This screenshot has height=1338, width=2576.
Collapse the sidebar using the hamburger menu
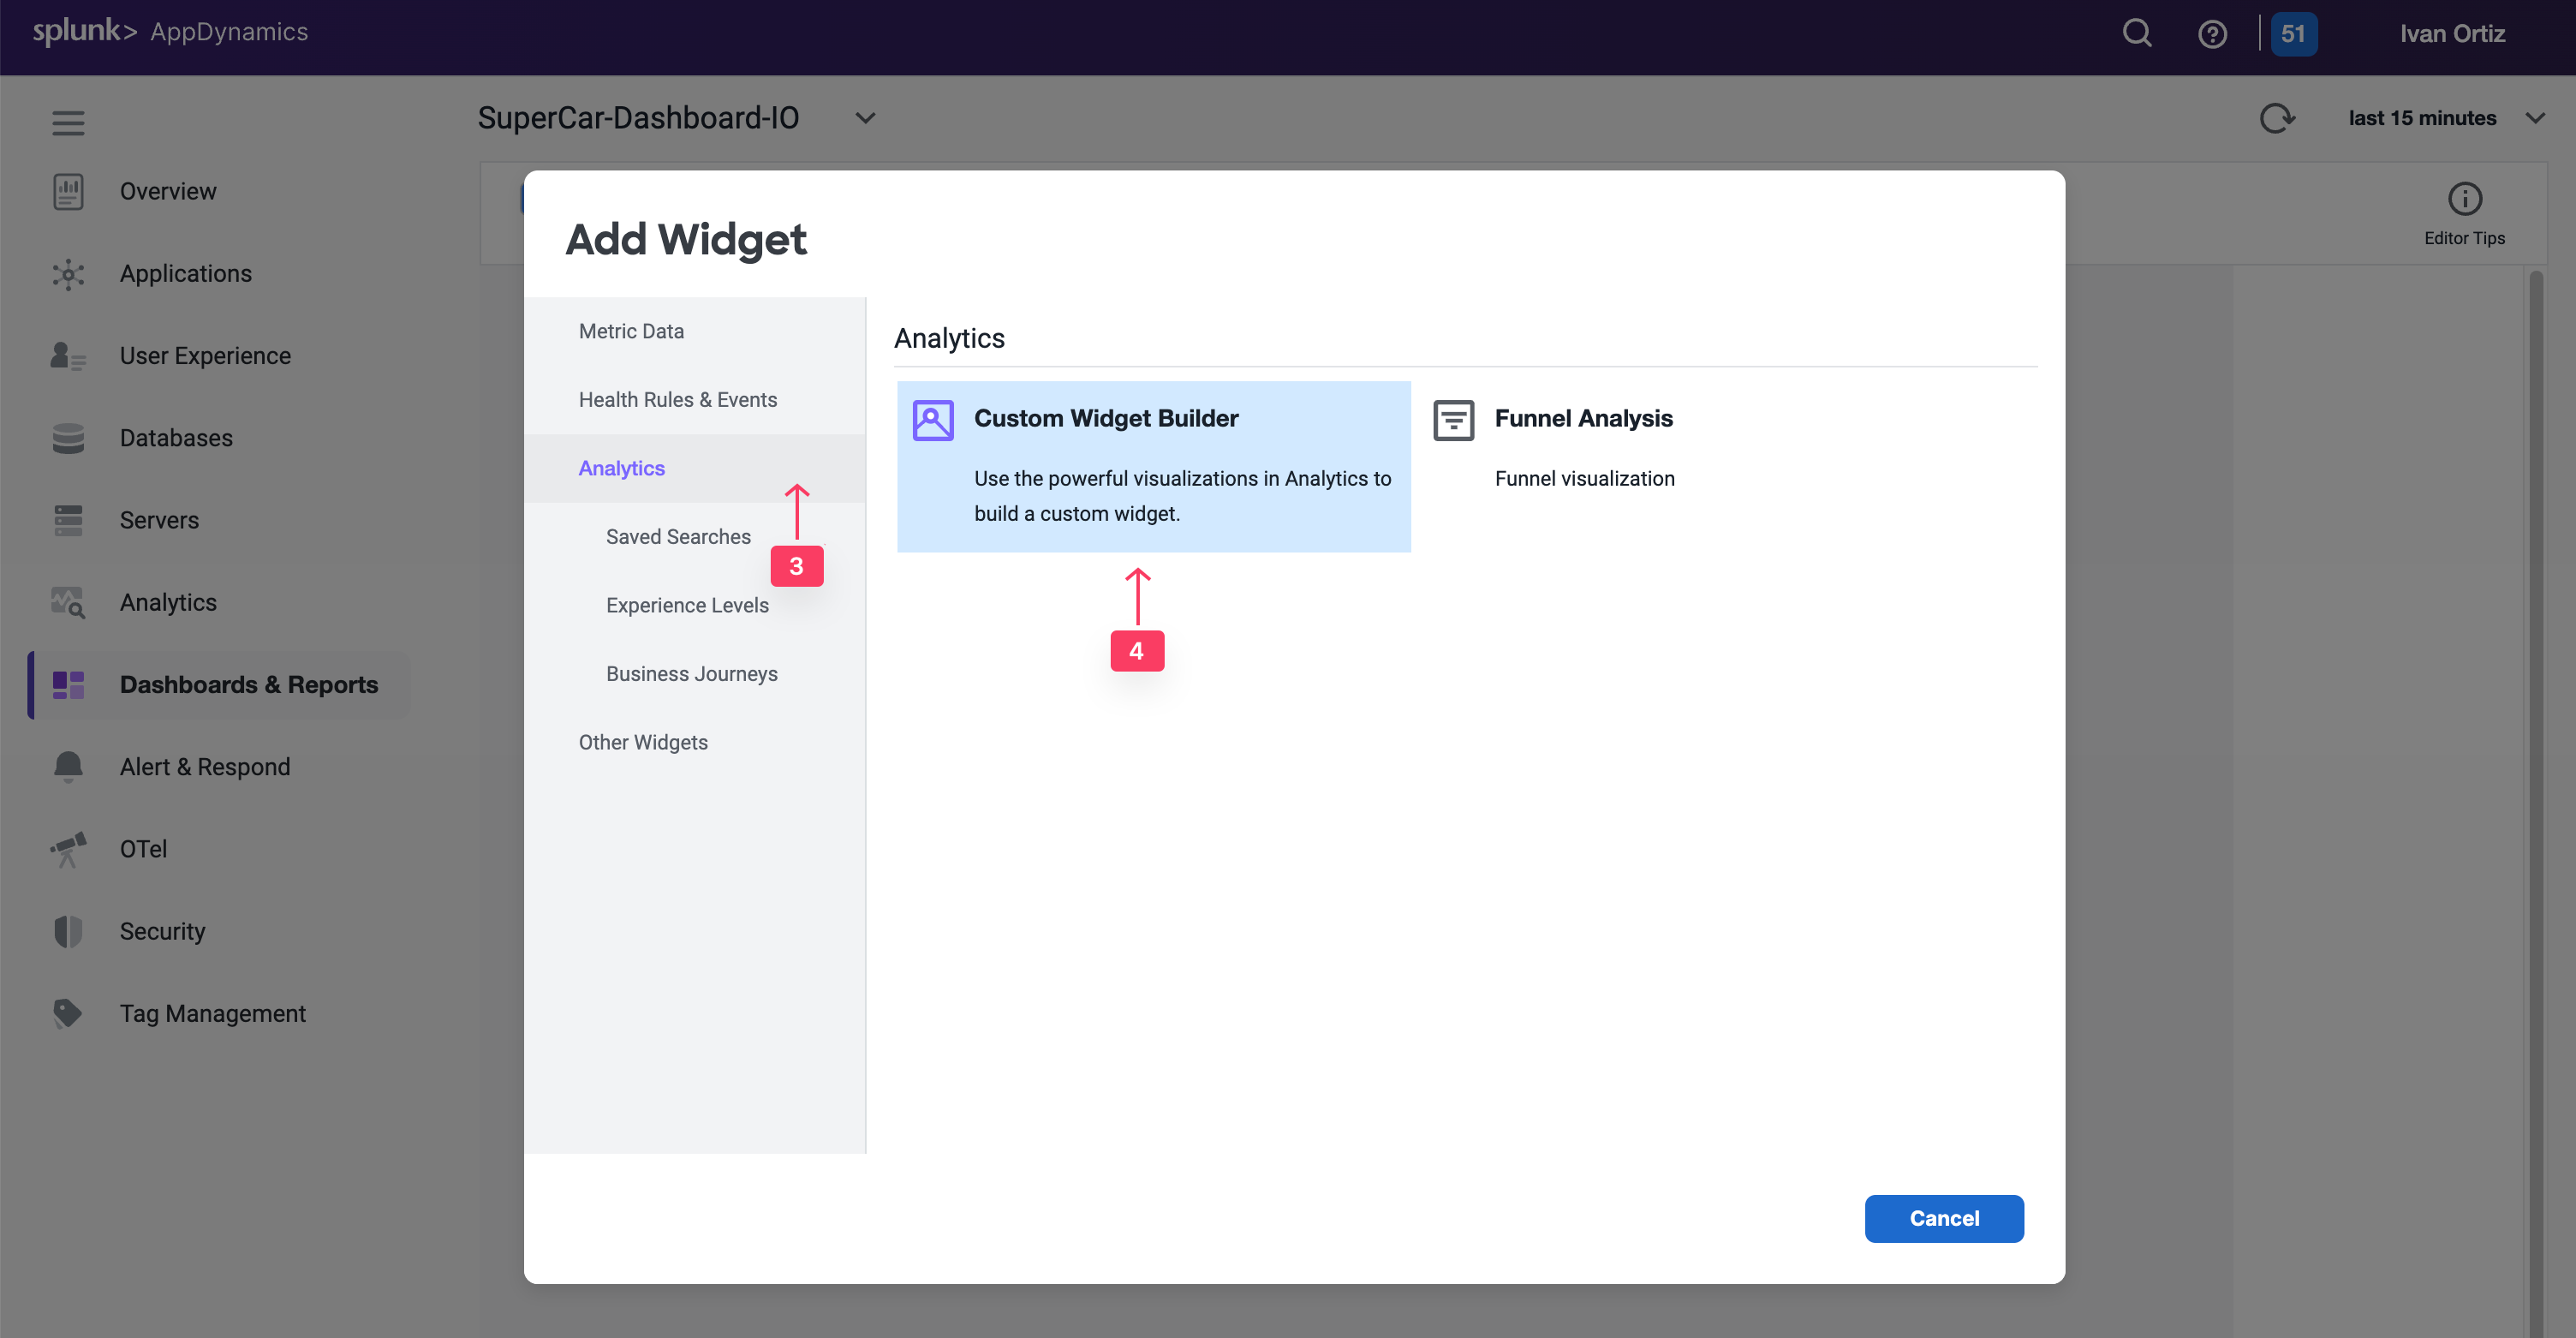(67, 122)
